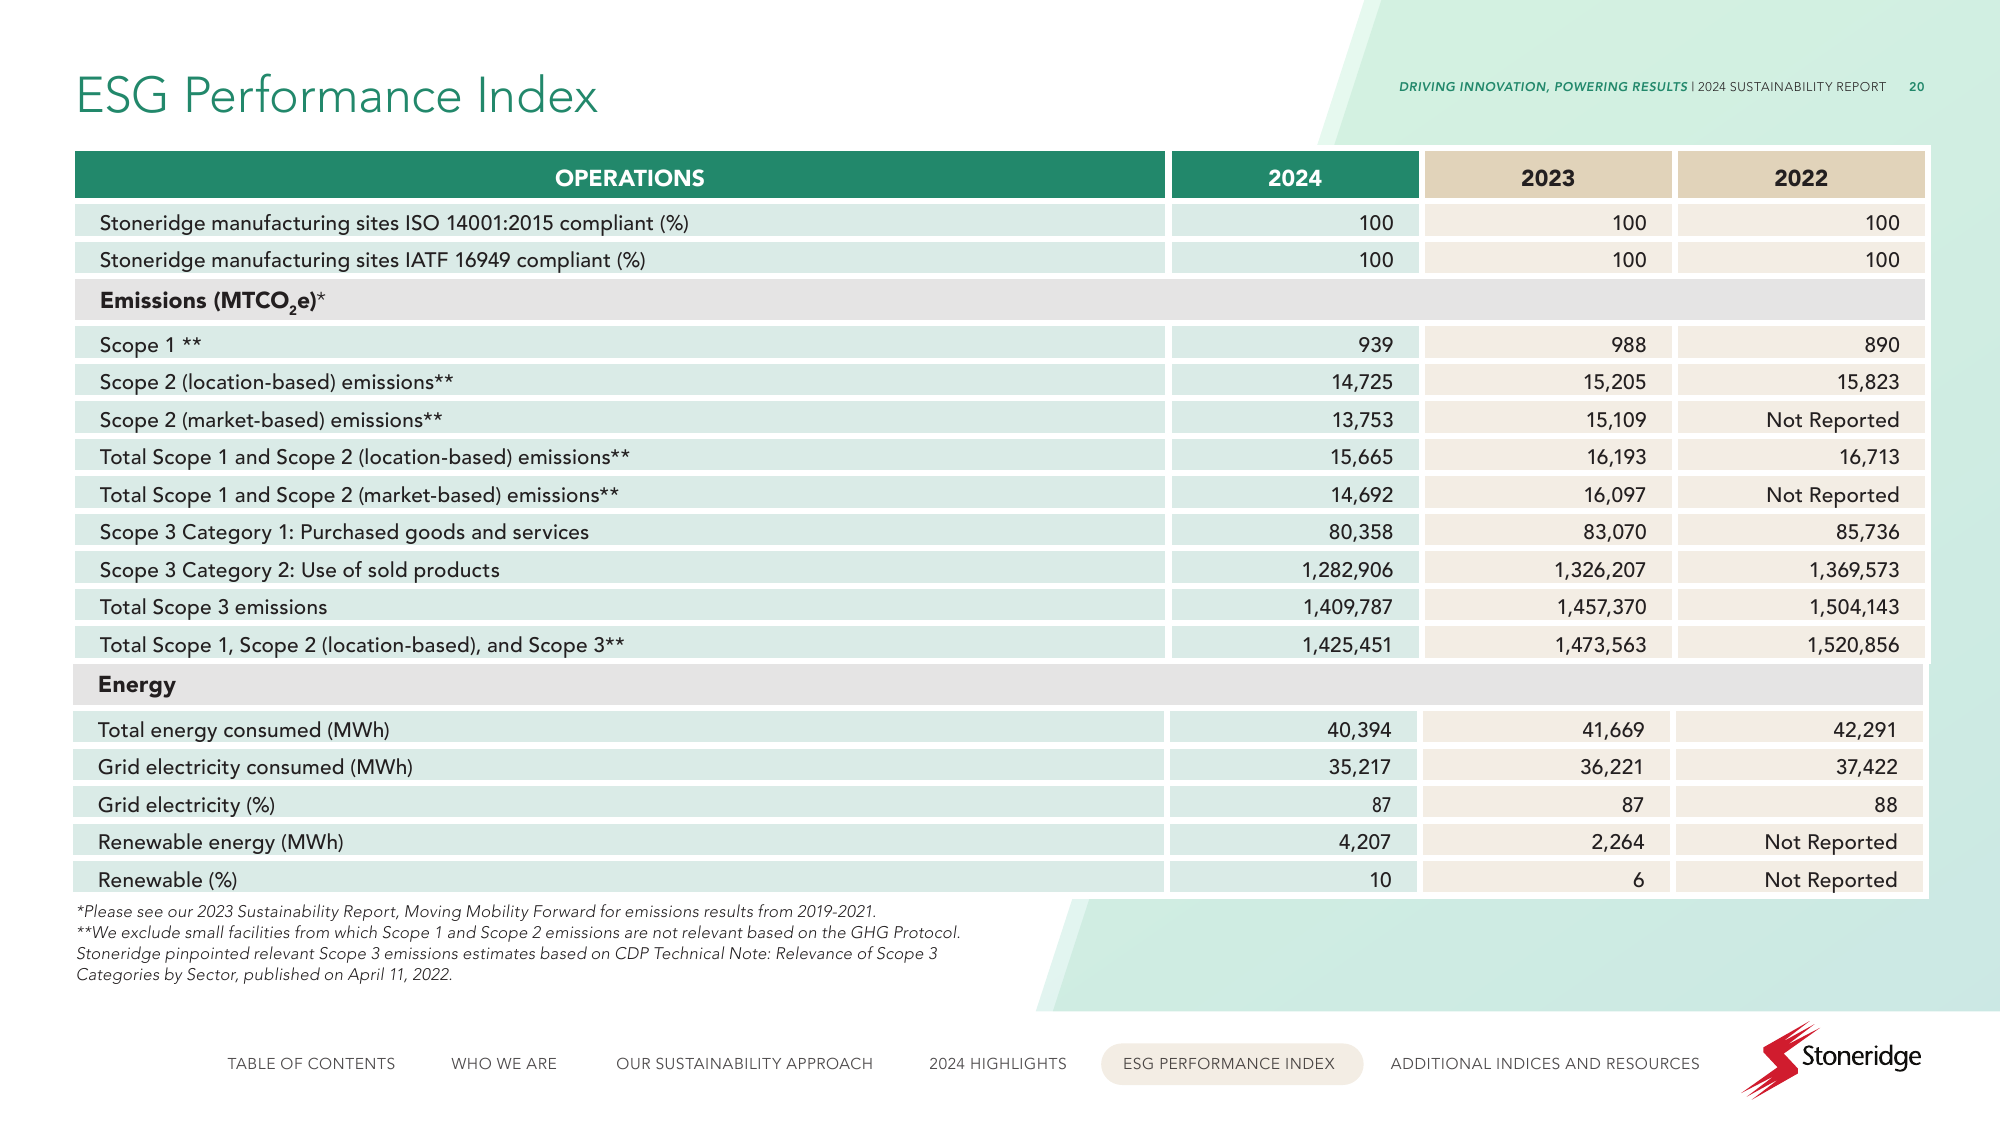The width and height of the screenshot is (2000, 1125).
Task: Select the Energy section heading
Action: coord(137,685)
